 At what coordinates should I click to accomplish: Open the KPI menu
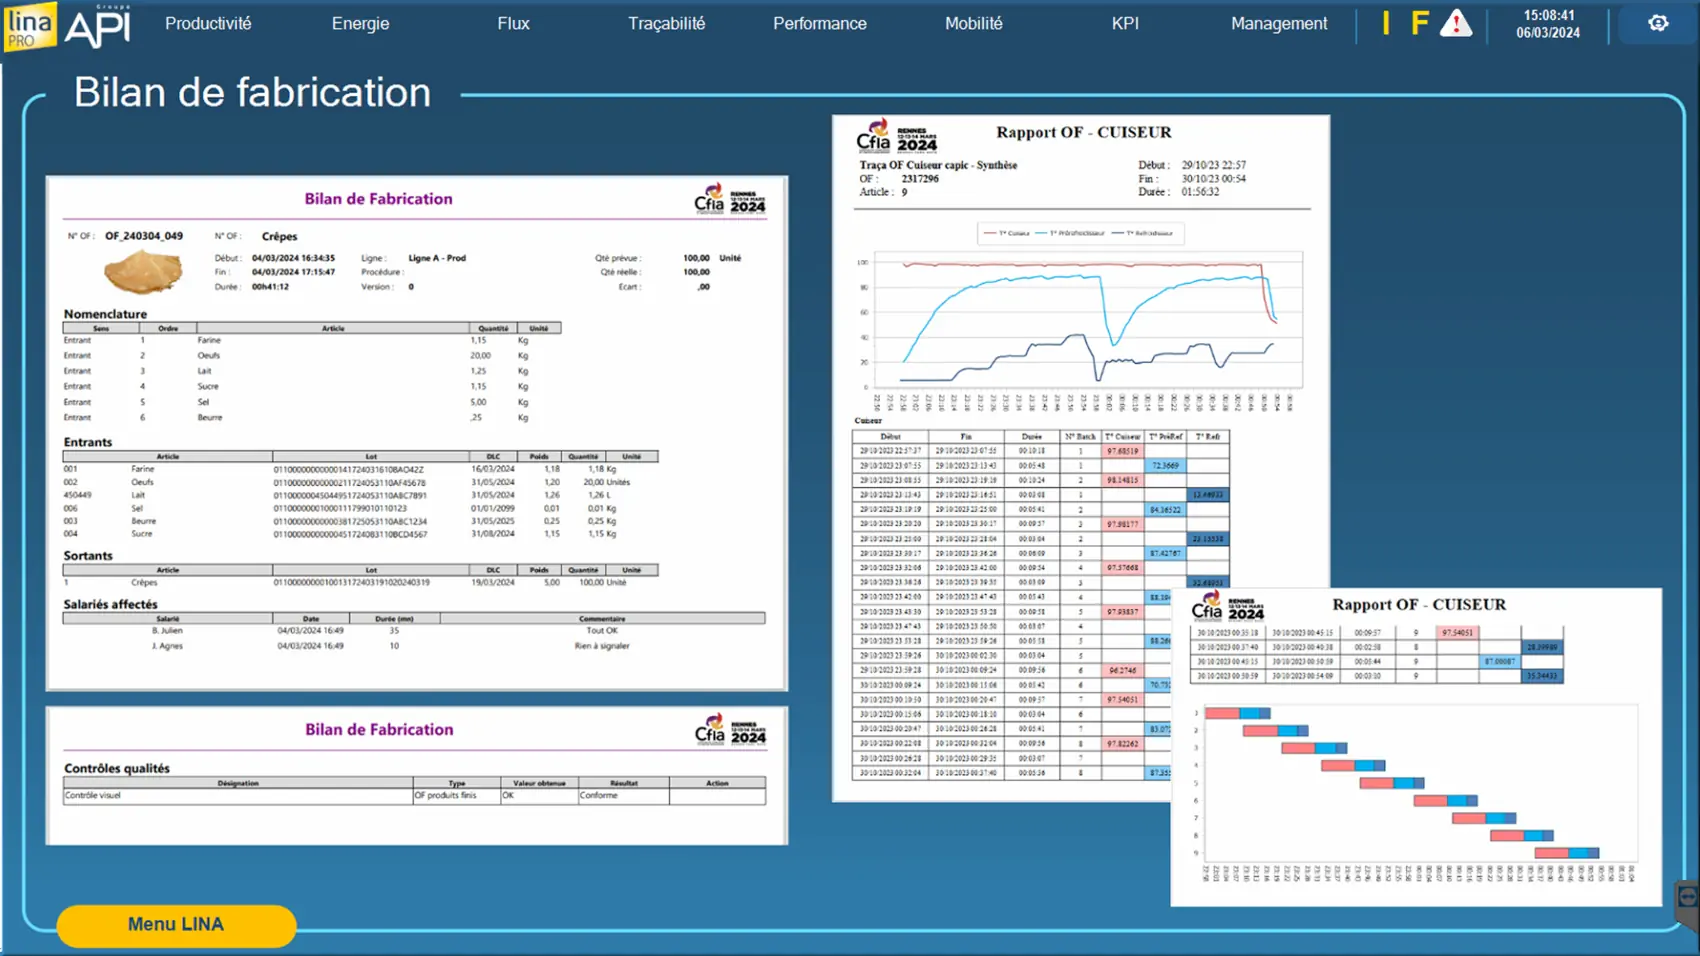[x=1125, y=23]
